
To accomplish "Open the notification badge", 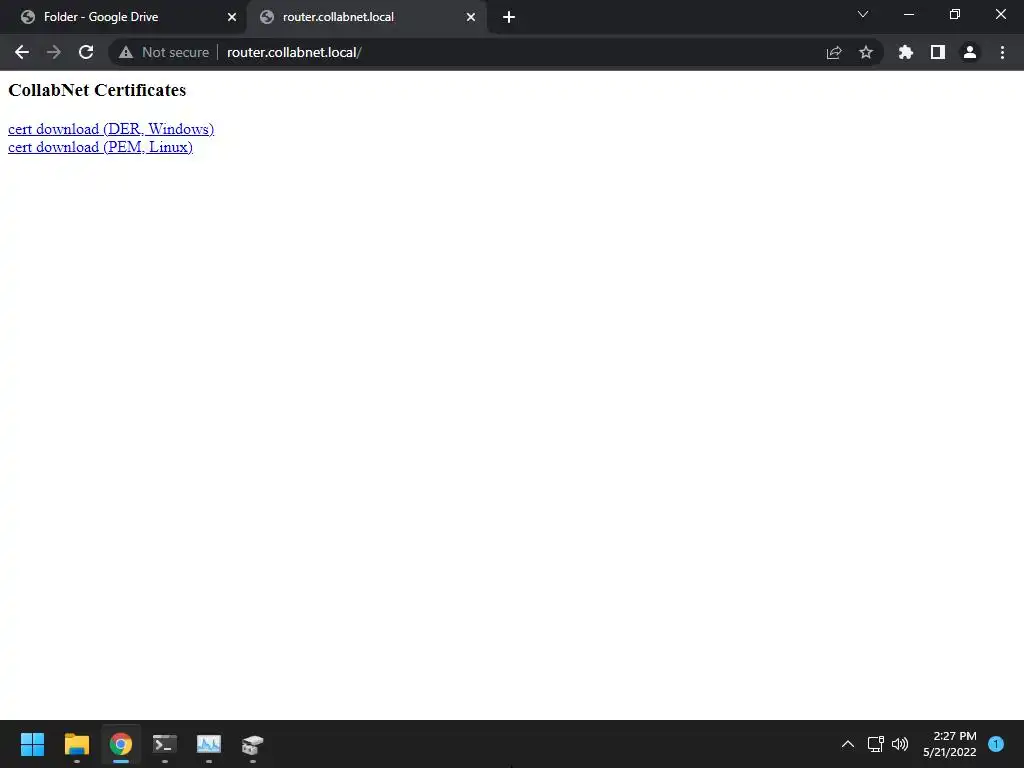I will pyautogui.click(x=996, y=744).
